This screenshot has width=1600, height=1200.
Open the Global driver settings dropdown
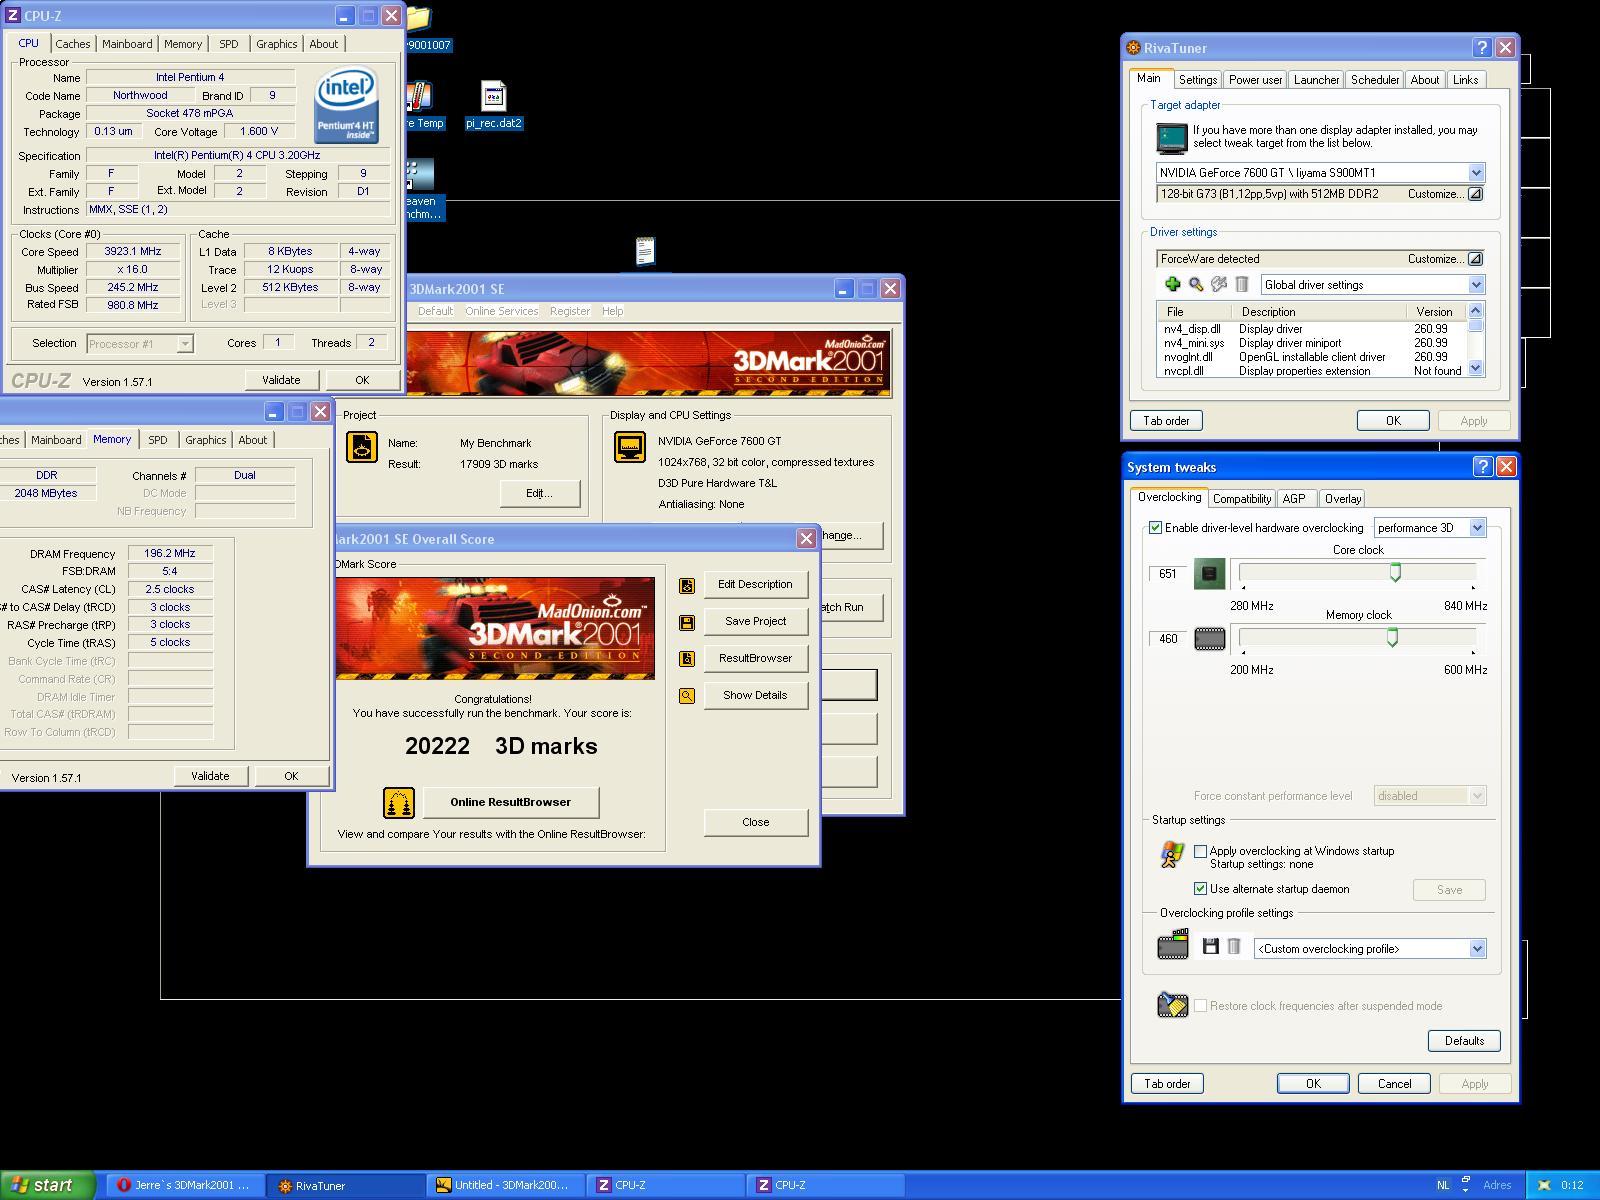(1476, 285)
